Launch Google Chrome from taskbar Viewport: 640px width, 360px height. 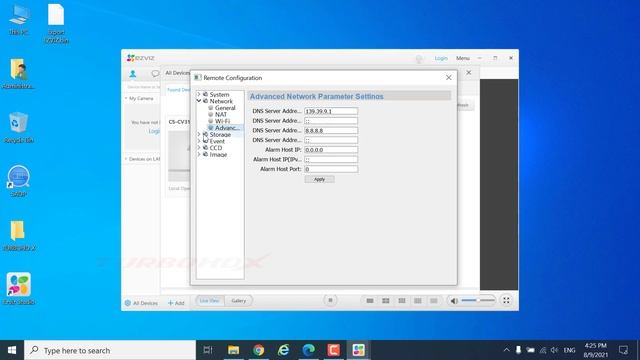point(258,350)
